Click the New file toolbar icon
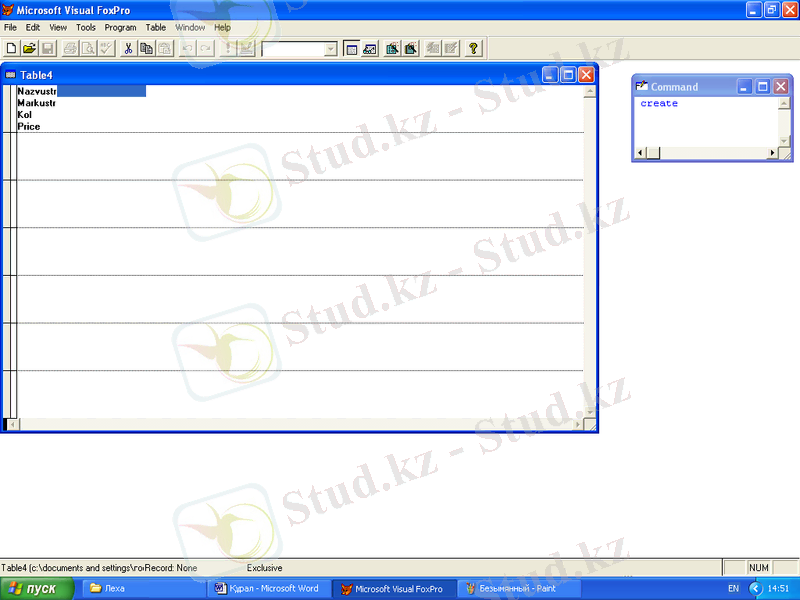800x600 pixels. coord(11,48)
